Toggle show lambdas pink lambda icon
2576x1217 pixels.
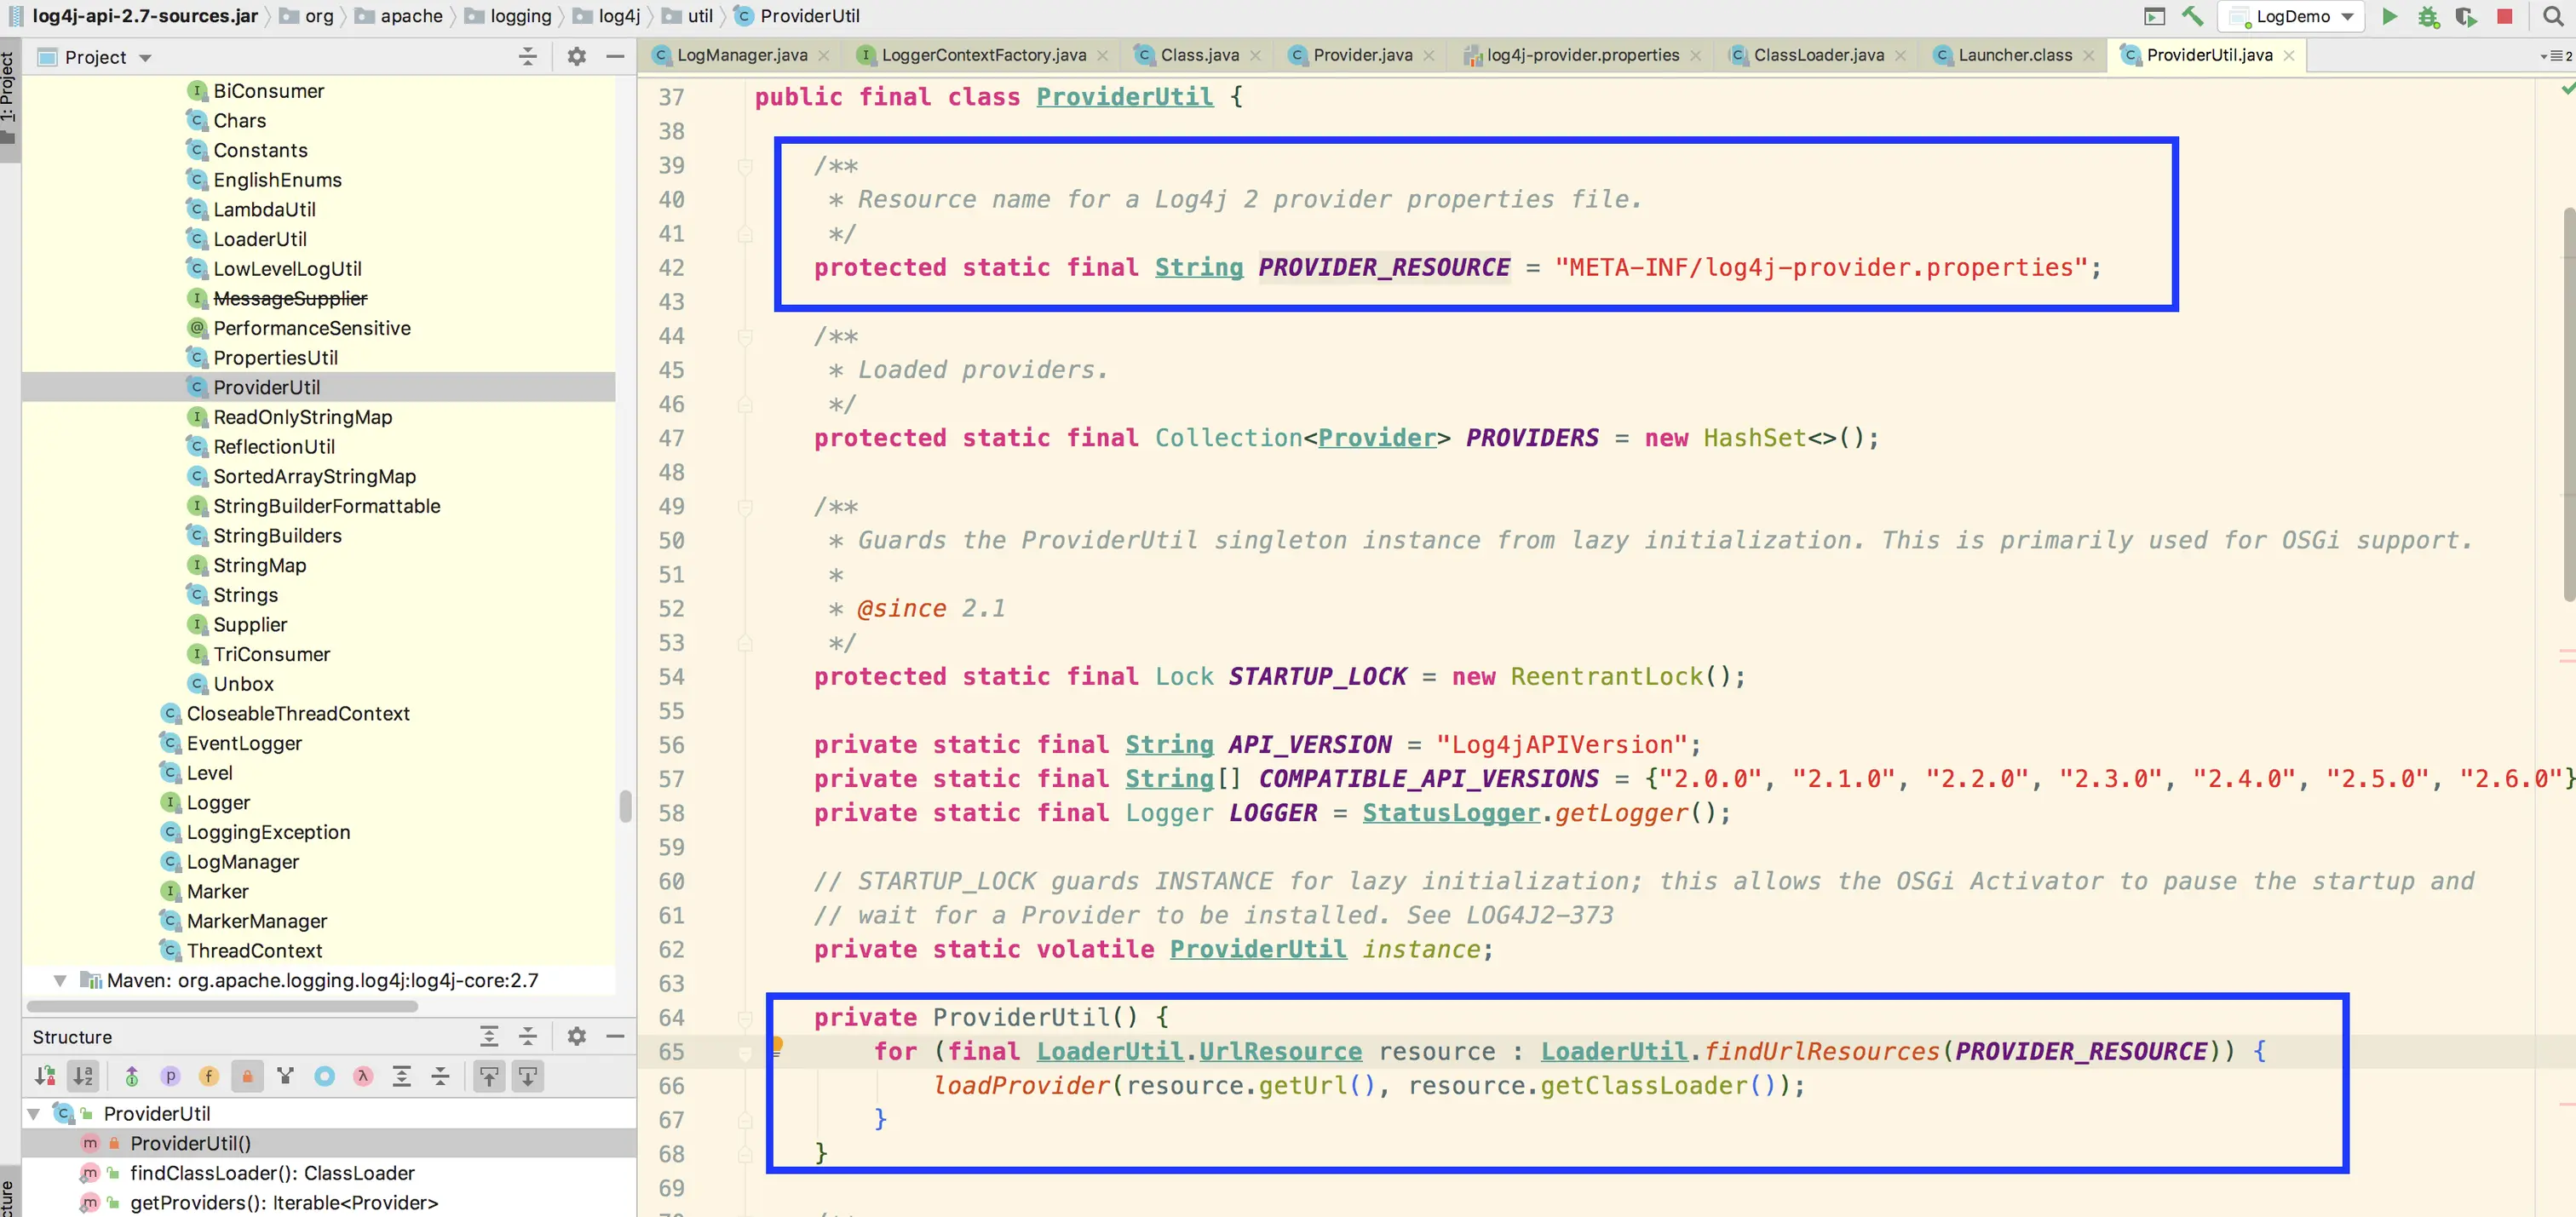[x=363, y=1076]
